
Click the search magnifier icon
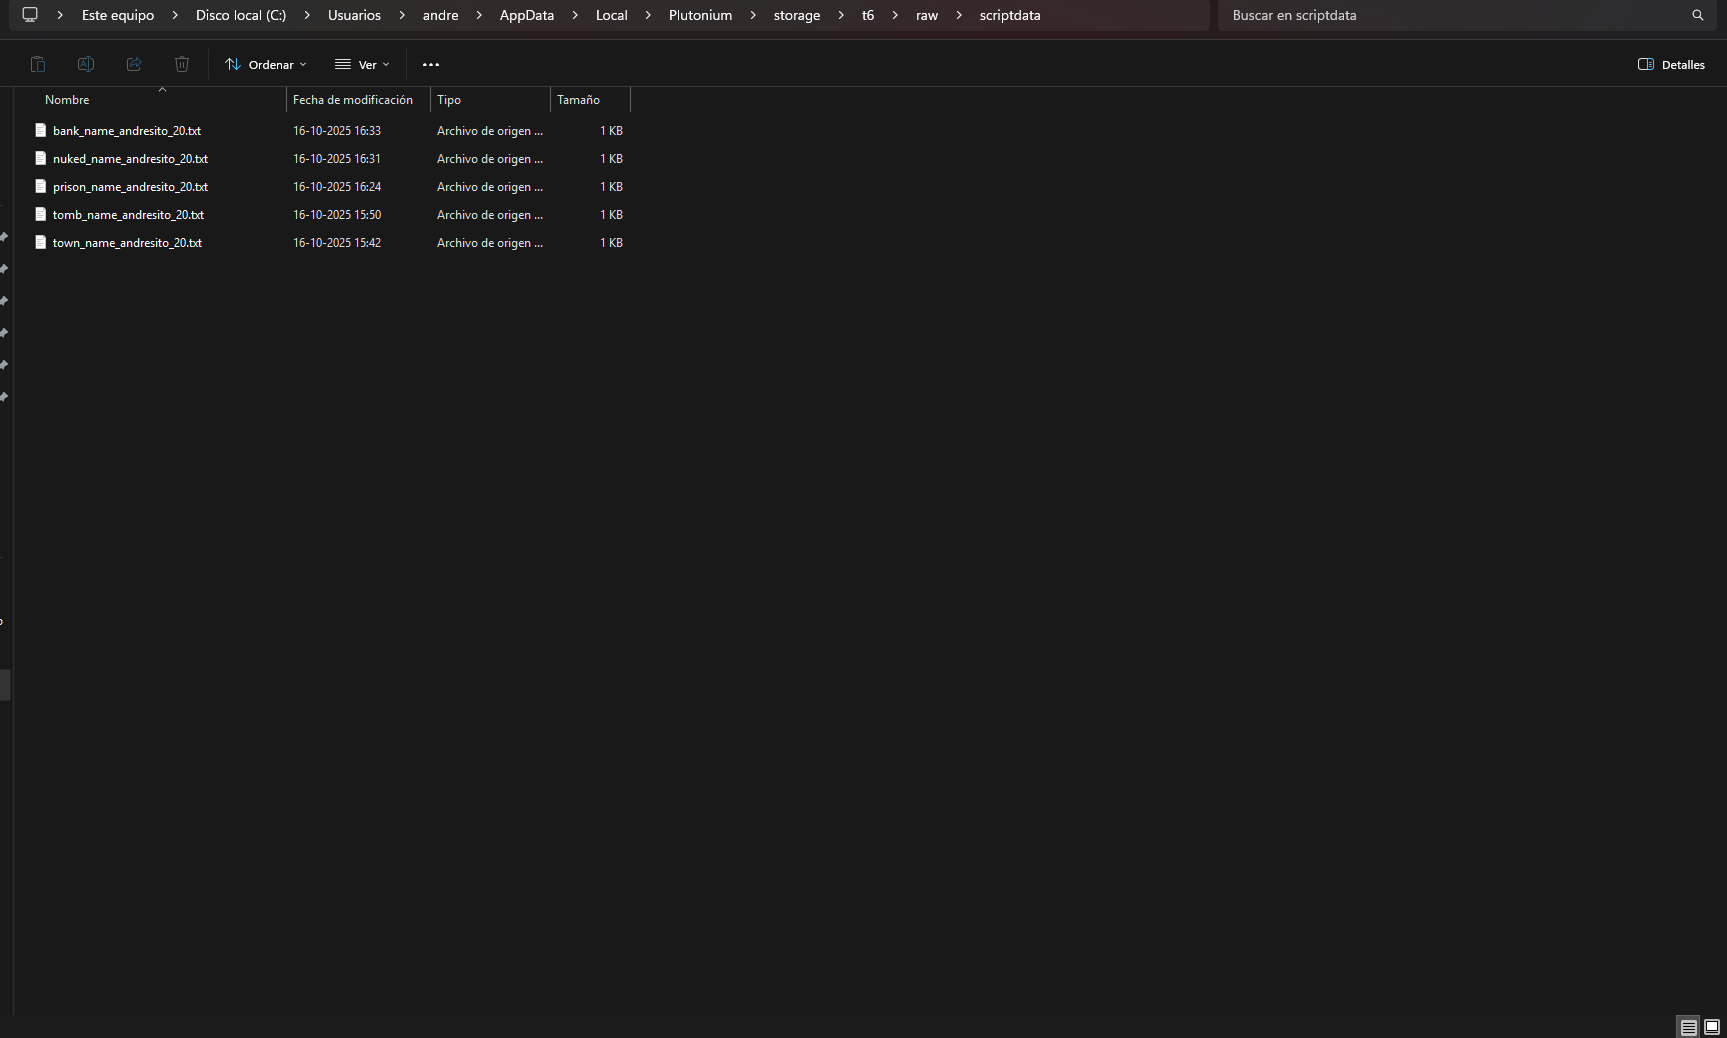[x=1697, y=15]
